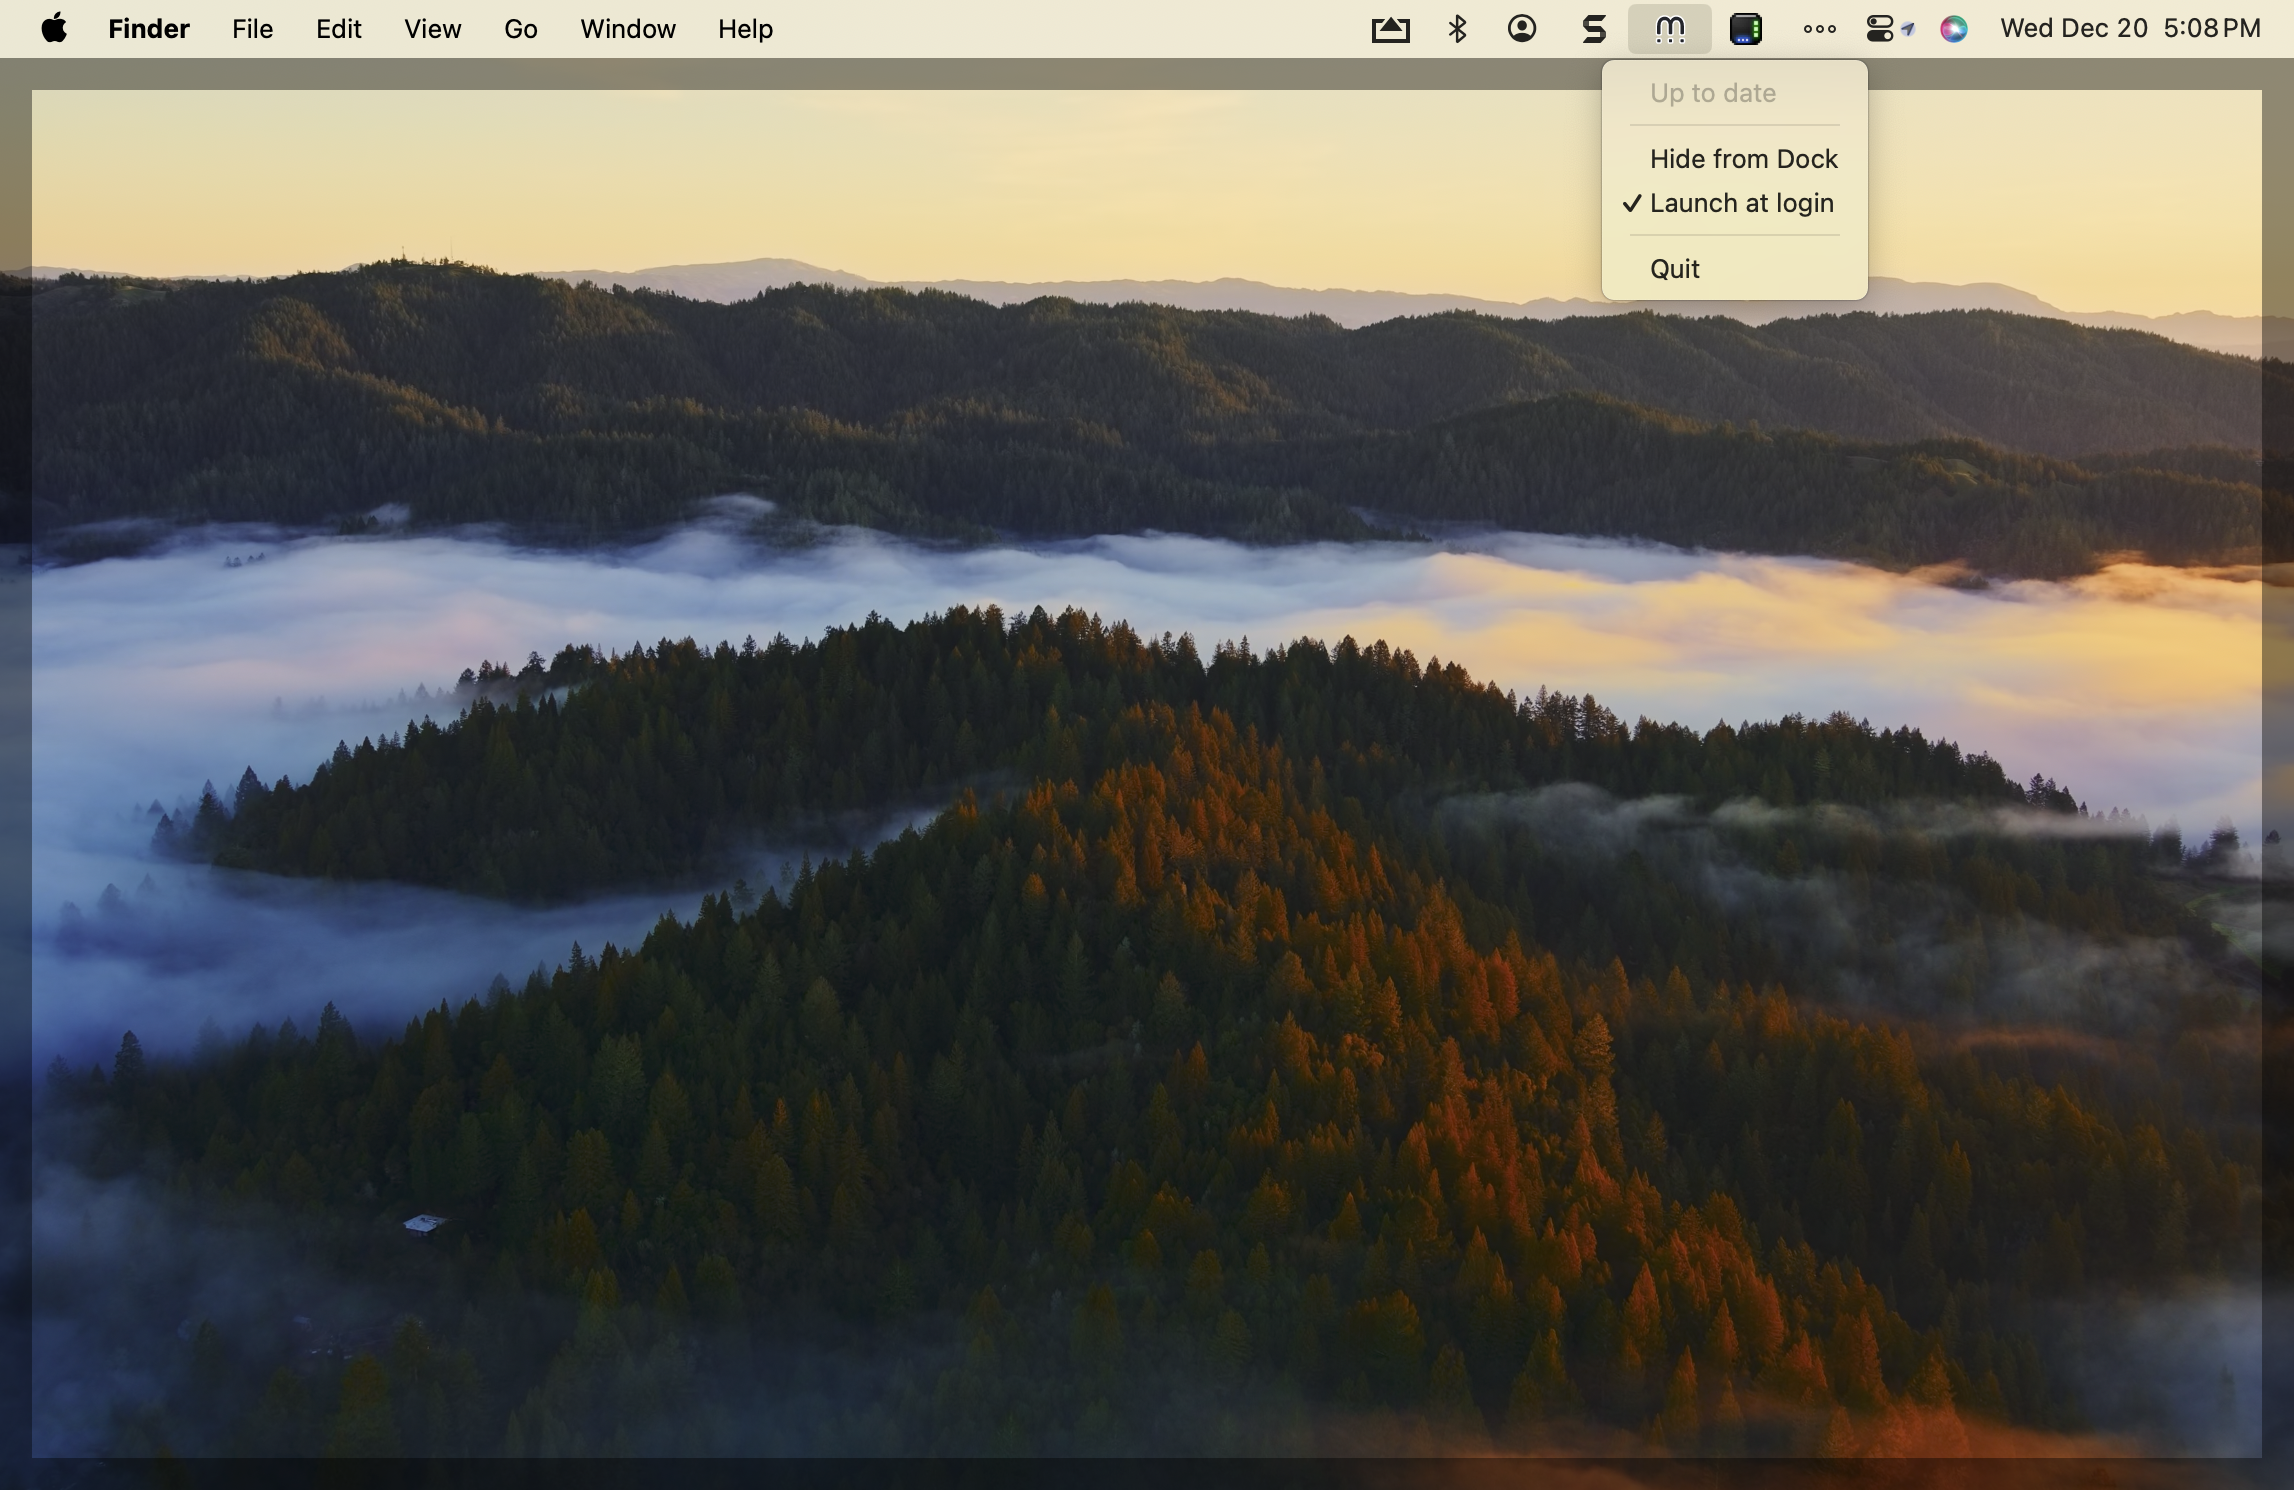Open the Edit menu
The height and width of the screenshot is (1490, 2294).
tap(338, 29)
